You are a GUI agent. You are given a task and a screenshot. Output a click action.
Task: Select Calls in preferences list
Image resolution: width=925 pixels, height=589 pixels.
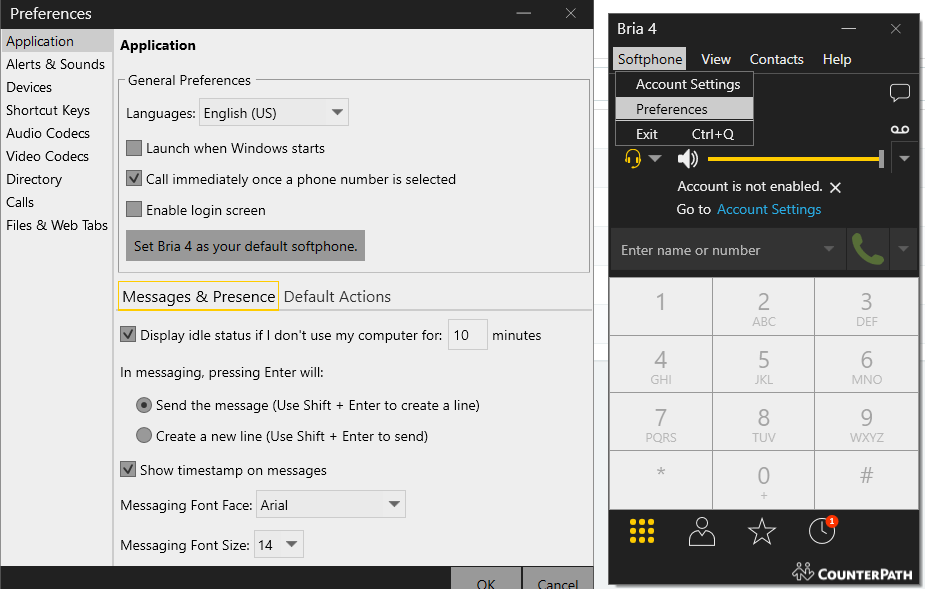(x=20, y=202)
